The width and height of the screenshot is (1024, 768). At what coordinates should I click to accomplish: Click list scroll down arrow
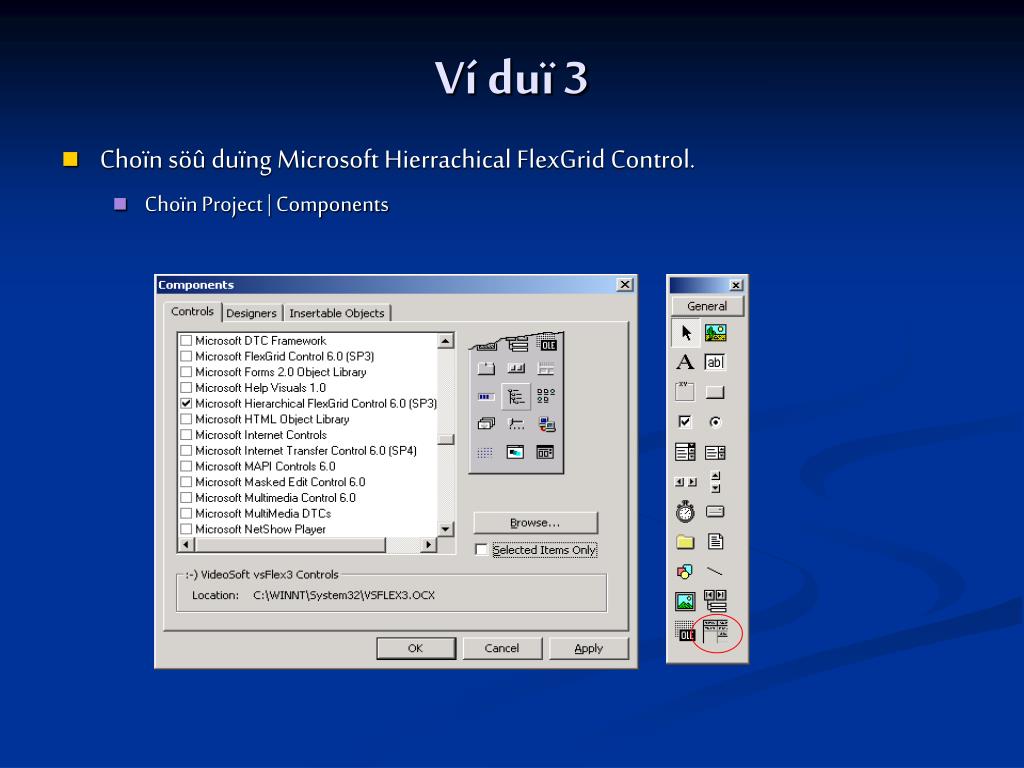[x=445, y=529]
